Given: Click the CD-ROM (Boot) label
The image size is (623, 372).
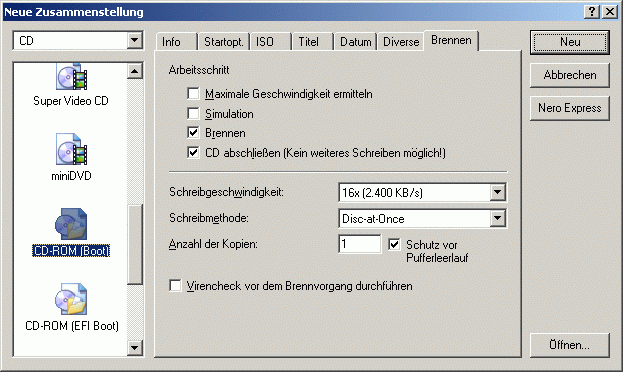Looking at the screenshot, I should [71, 251].
